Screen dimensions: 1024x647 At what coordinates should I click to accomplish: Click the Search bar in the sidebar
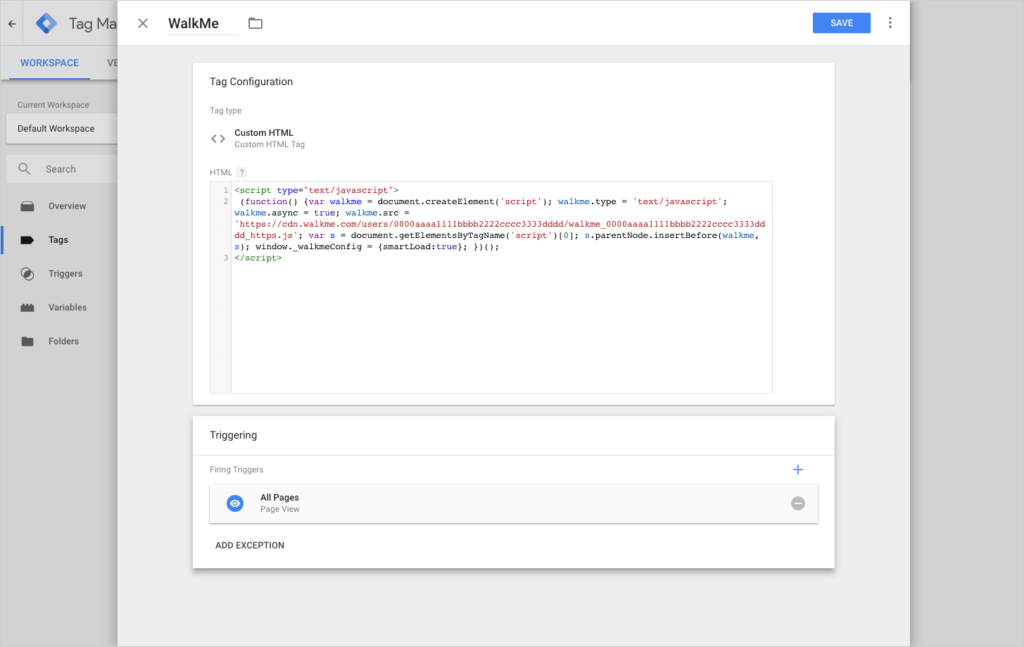pyautogui.click(x=62, y=168)
